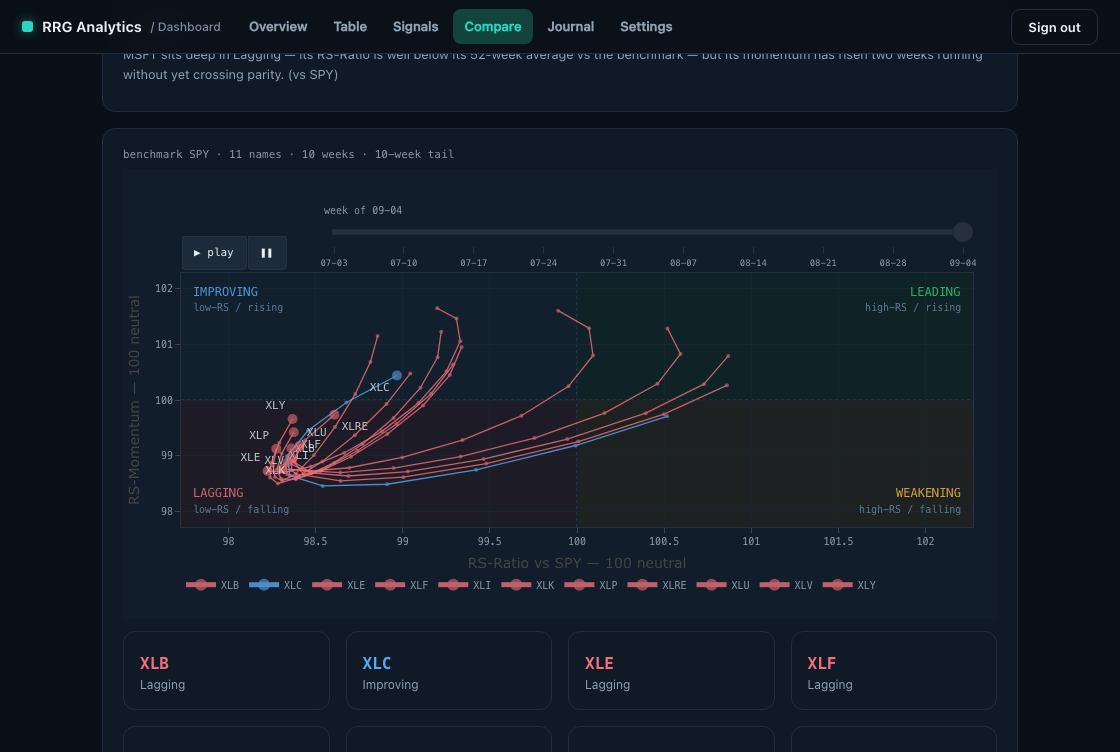
Task: Pause the timeline animation
Action: [x=266, y=253]
